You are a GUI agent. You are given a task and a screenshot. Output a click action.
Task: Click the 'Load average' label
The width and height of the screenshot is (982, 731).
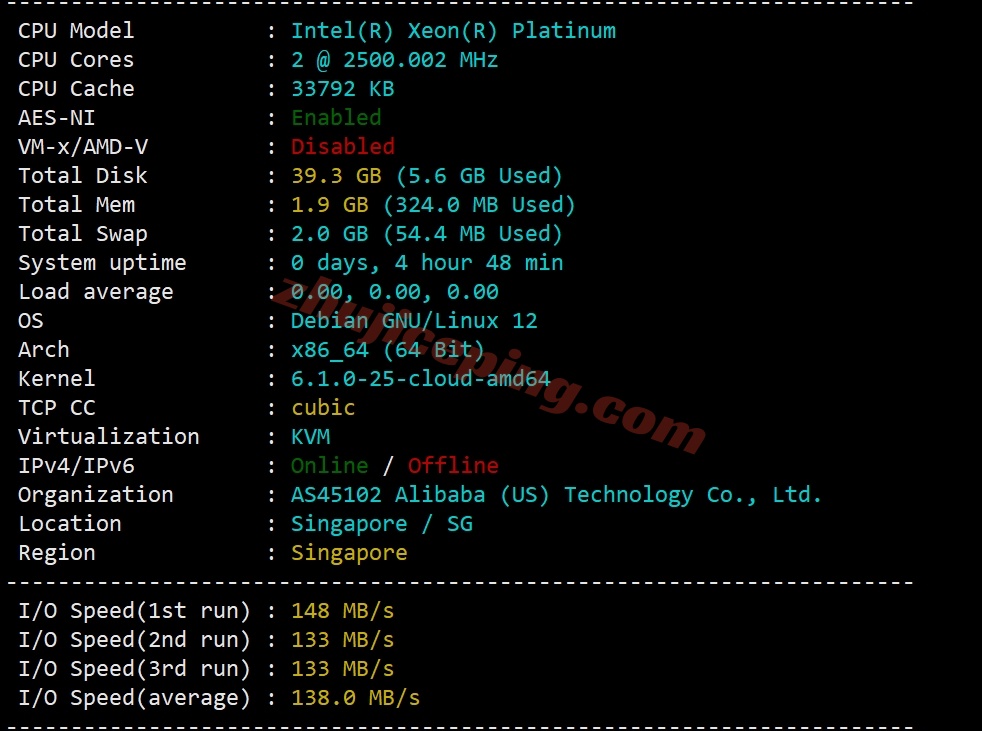95,292
